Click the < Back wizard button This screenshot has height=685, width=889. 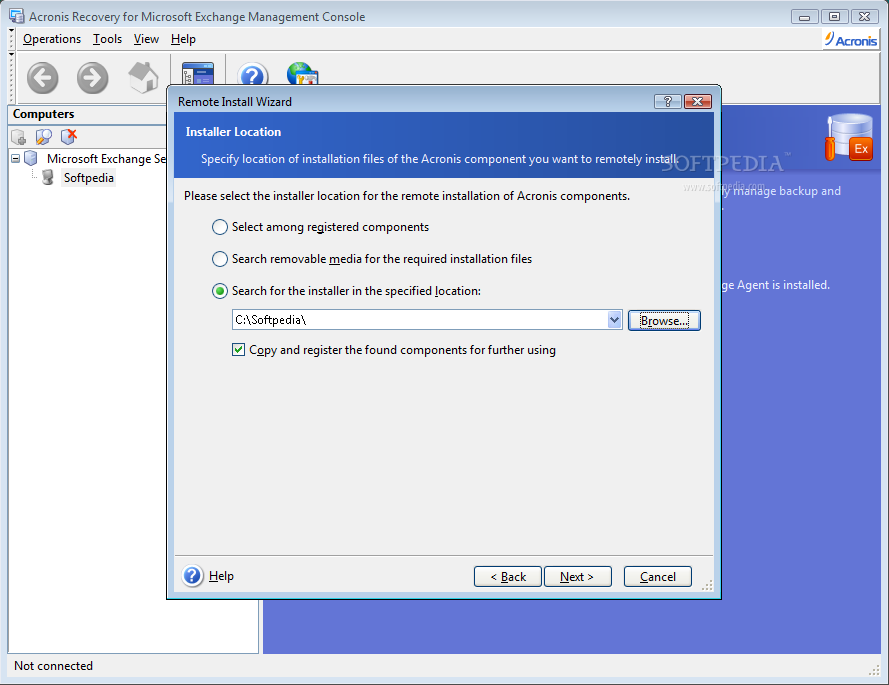click(x=508, y=577)
